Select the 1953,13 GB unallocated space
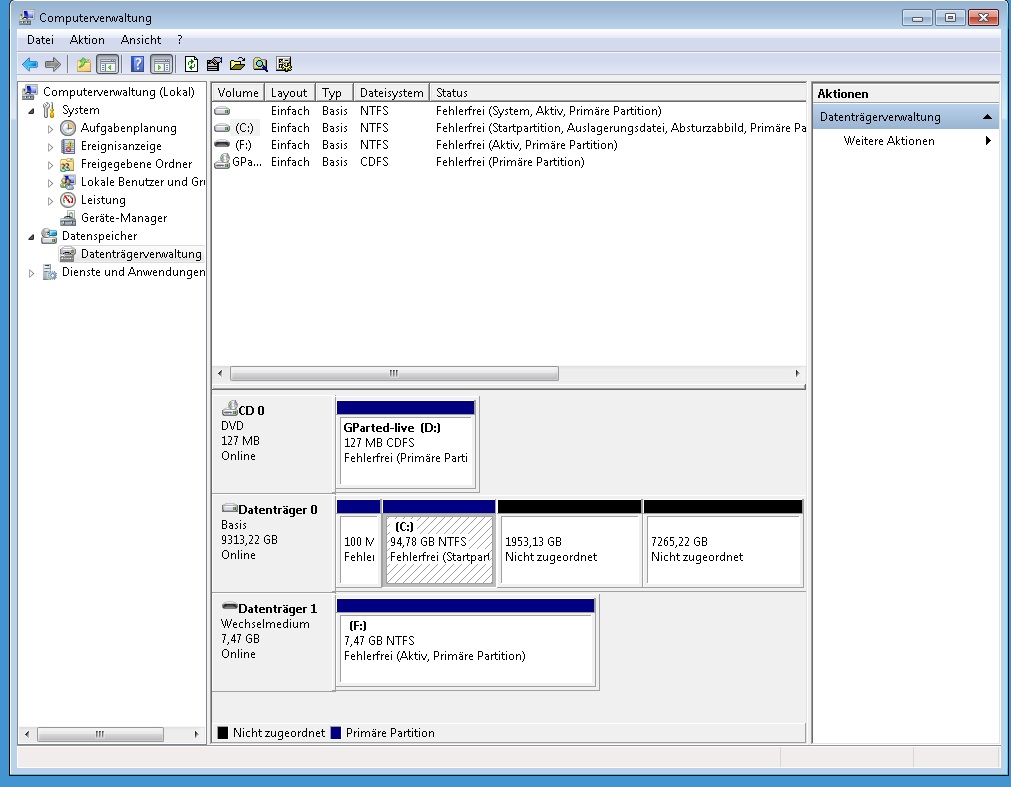Image resolution: width=1011 pixels, height=787 pixels. pyautogui.click(x=570, y=543)
